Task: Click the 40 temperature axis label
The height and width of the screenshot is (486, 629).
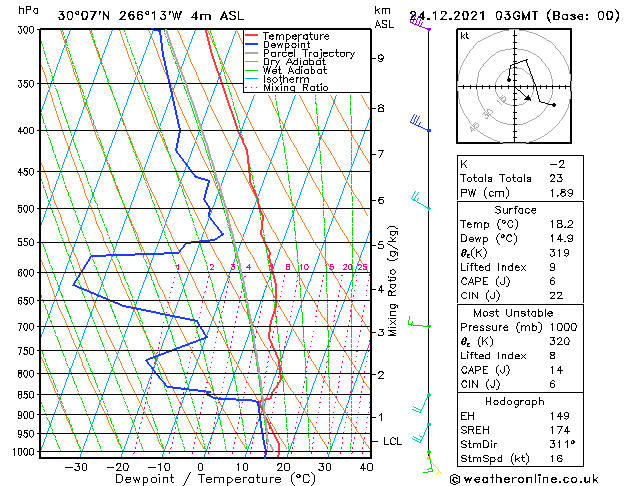Action: tap(366, 467)
